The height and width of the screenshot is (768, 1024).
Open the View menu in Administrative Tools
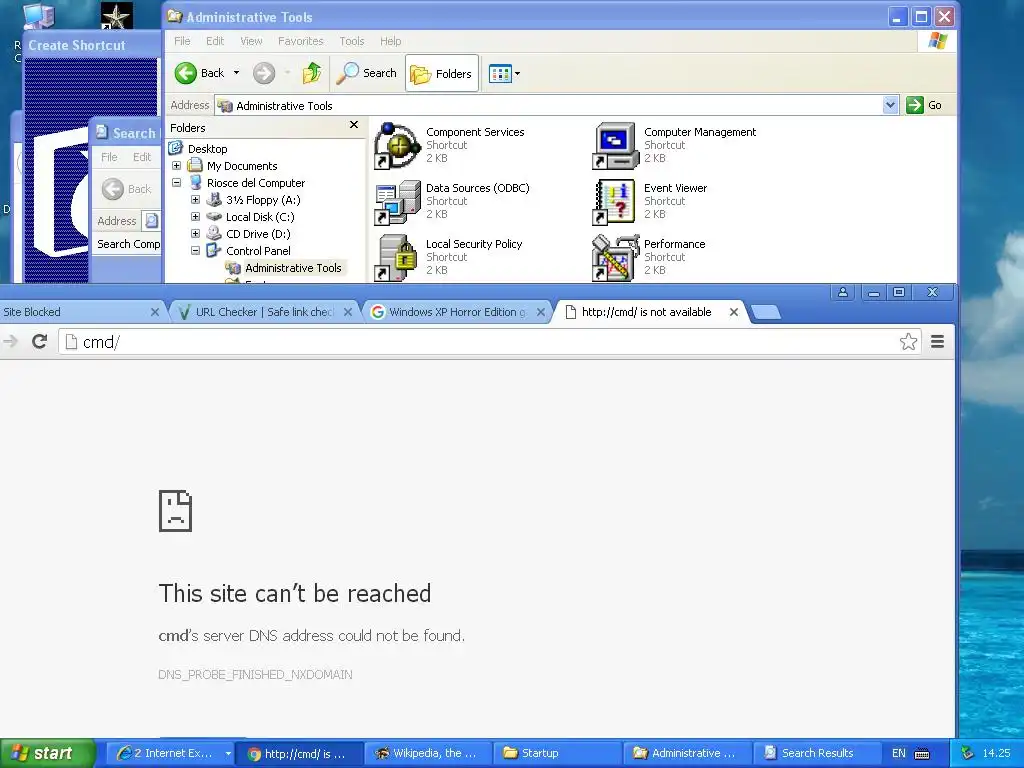click(x=251, y=41)
